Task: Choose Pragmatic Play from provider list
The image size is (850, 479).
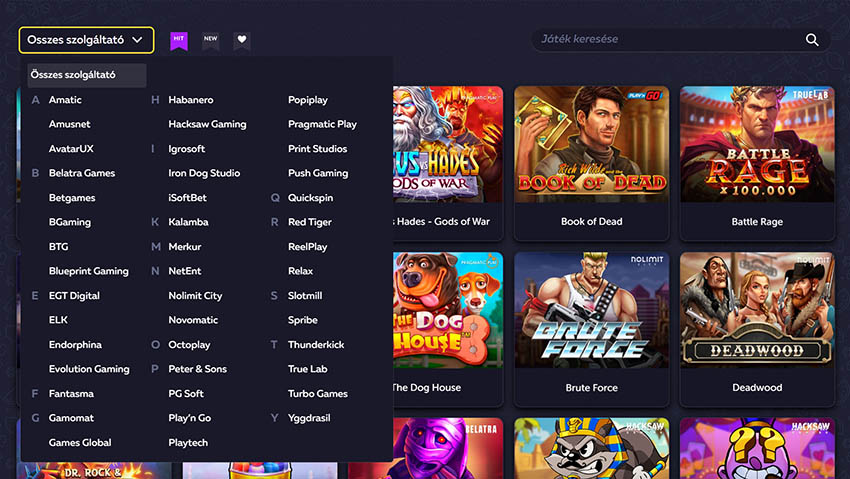Action: tap(322, 124)
